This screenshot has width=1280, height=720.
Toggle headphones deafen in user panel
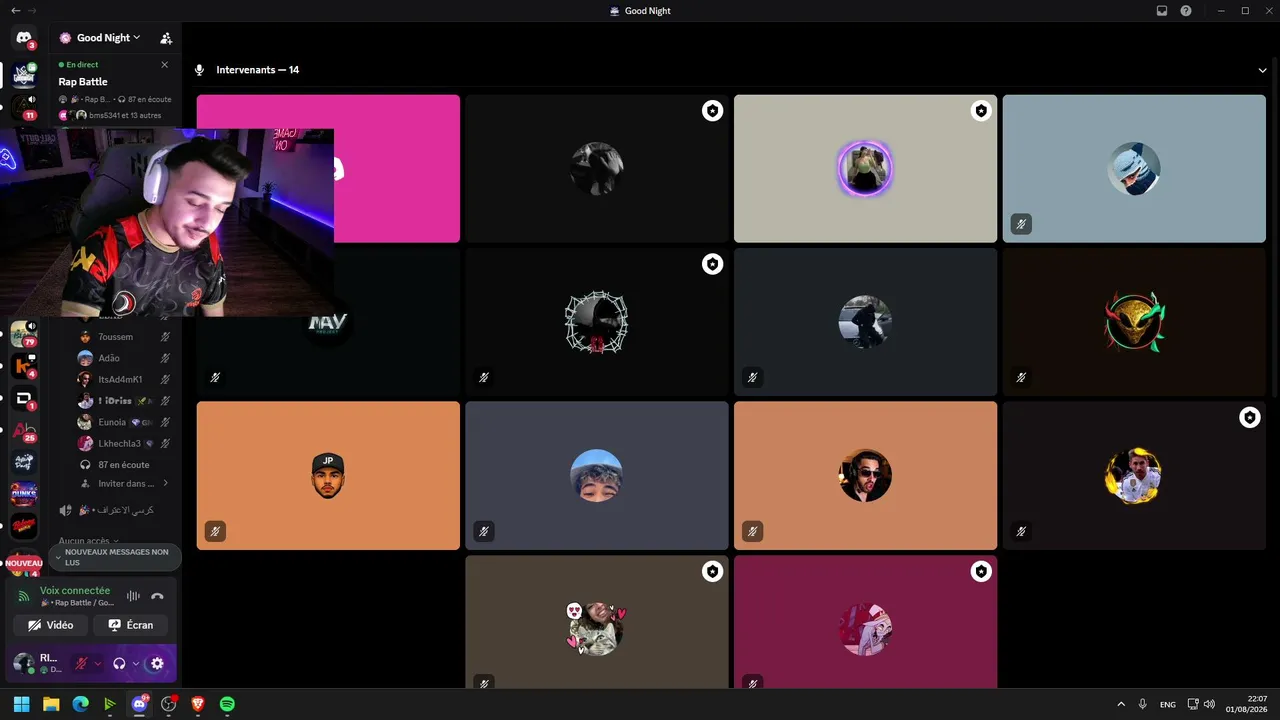[119, 663]
